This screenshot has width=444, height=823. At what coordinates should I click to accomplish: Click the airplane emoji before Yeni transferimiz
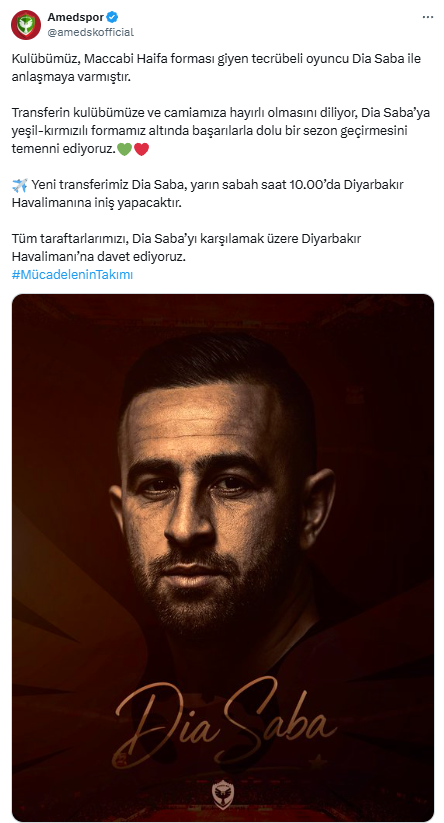(x=19, y=185)
